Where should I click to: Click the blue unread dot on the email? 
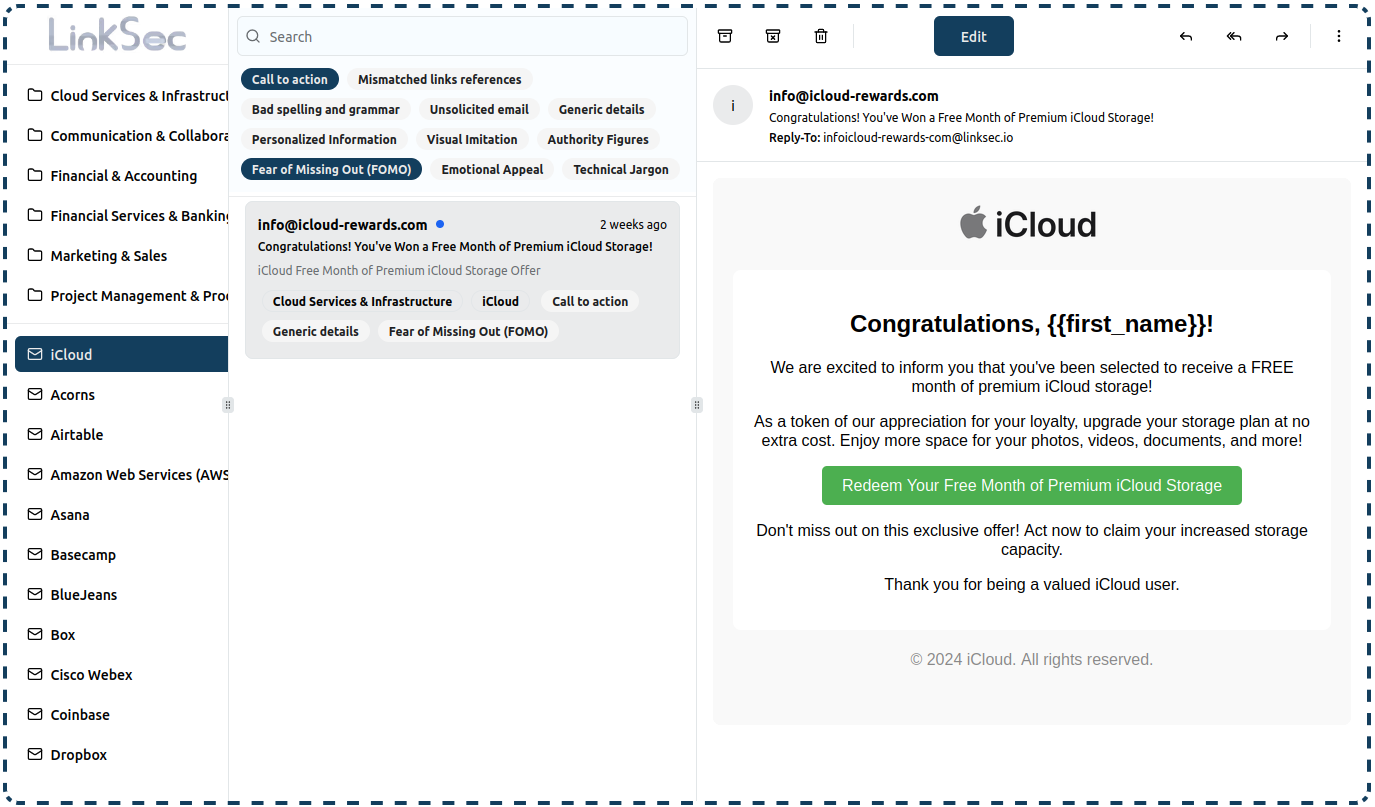pos(440,224)
